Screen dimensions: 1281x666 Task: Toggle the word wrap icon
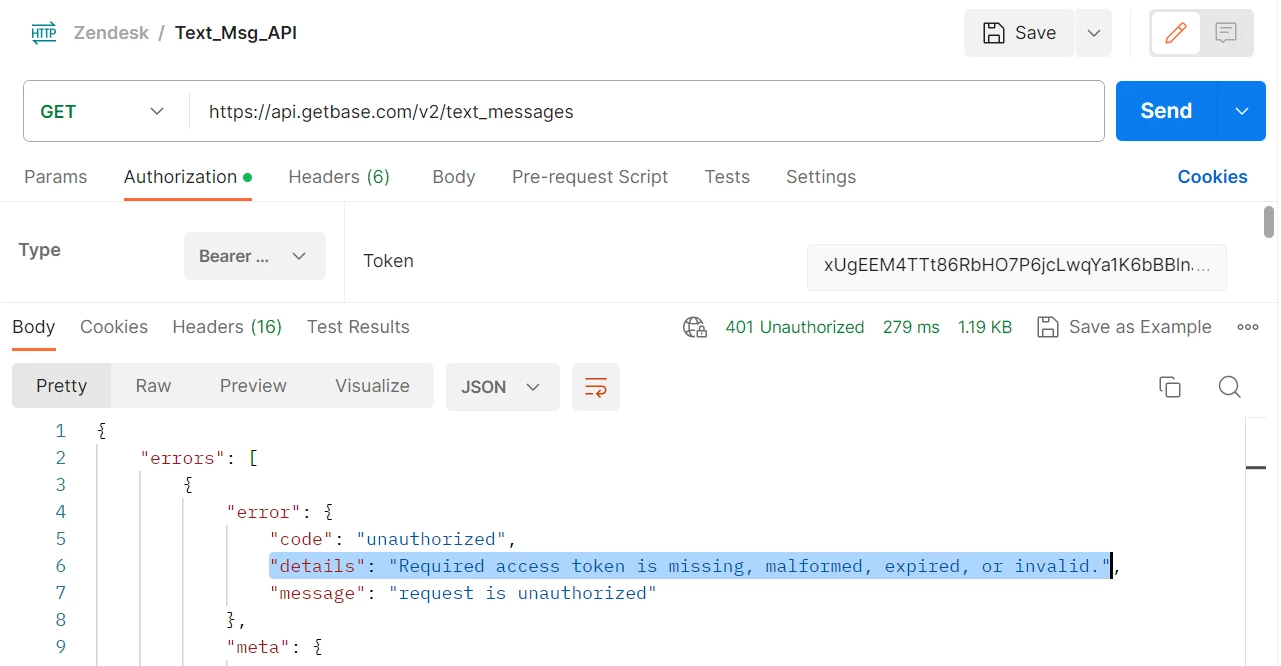coord(596,387)
